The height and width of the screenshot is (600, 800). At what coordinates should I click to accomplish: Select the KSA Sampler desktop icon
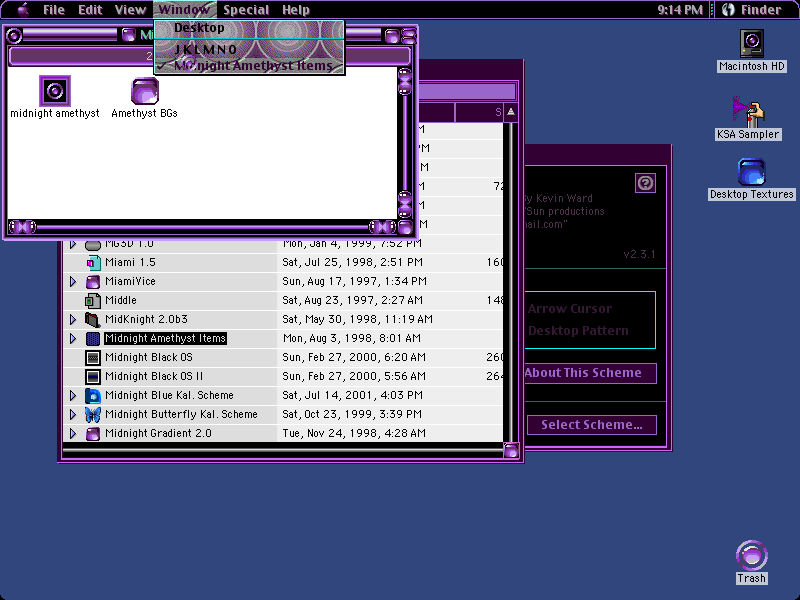pos(748,111)
